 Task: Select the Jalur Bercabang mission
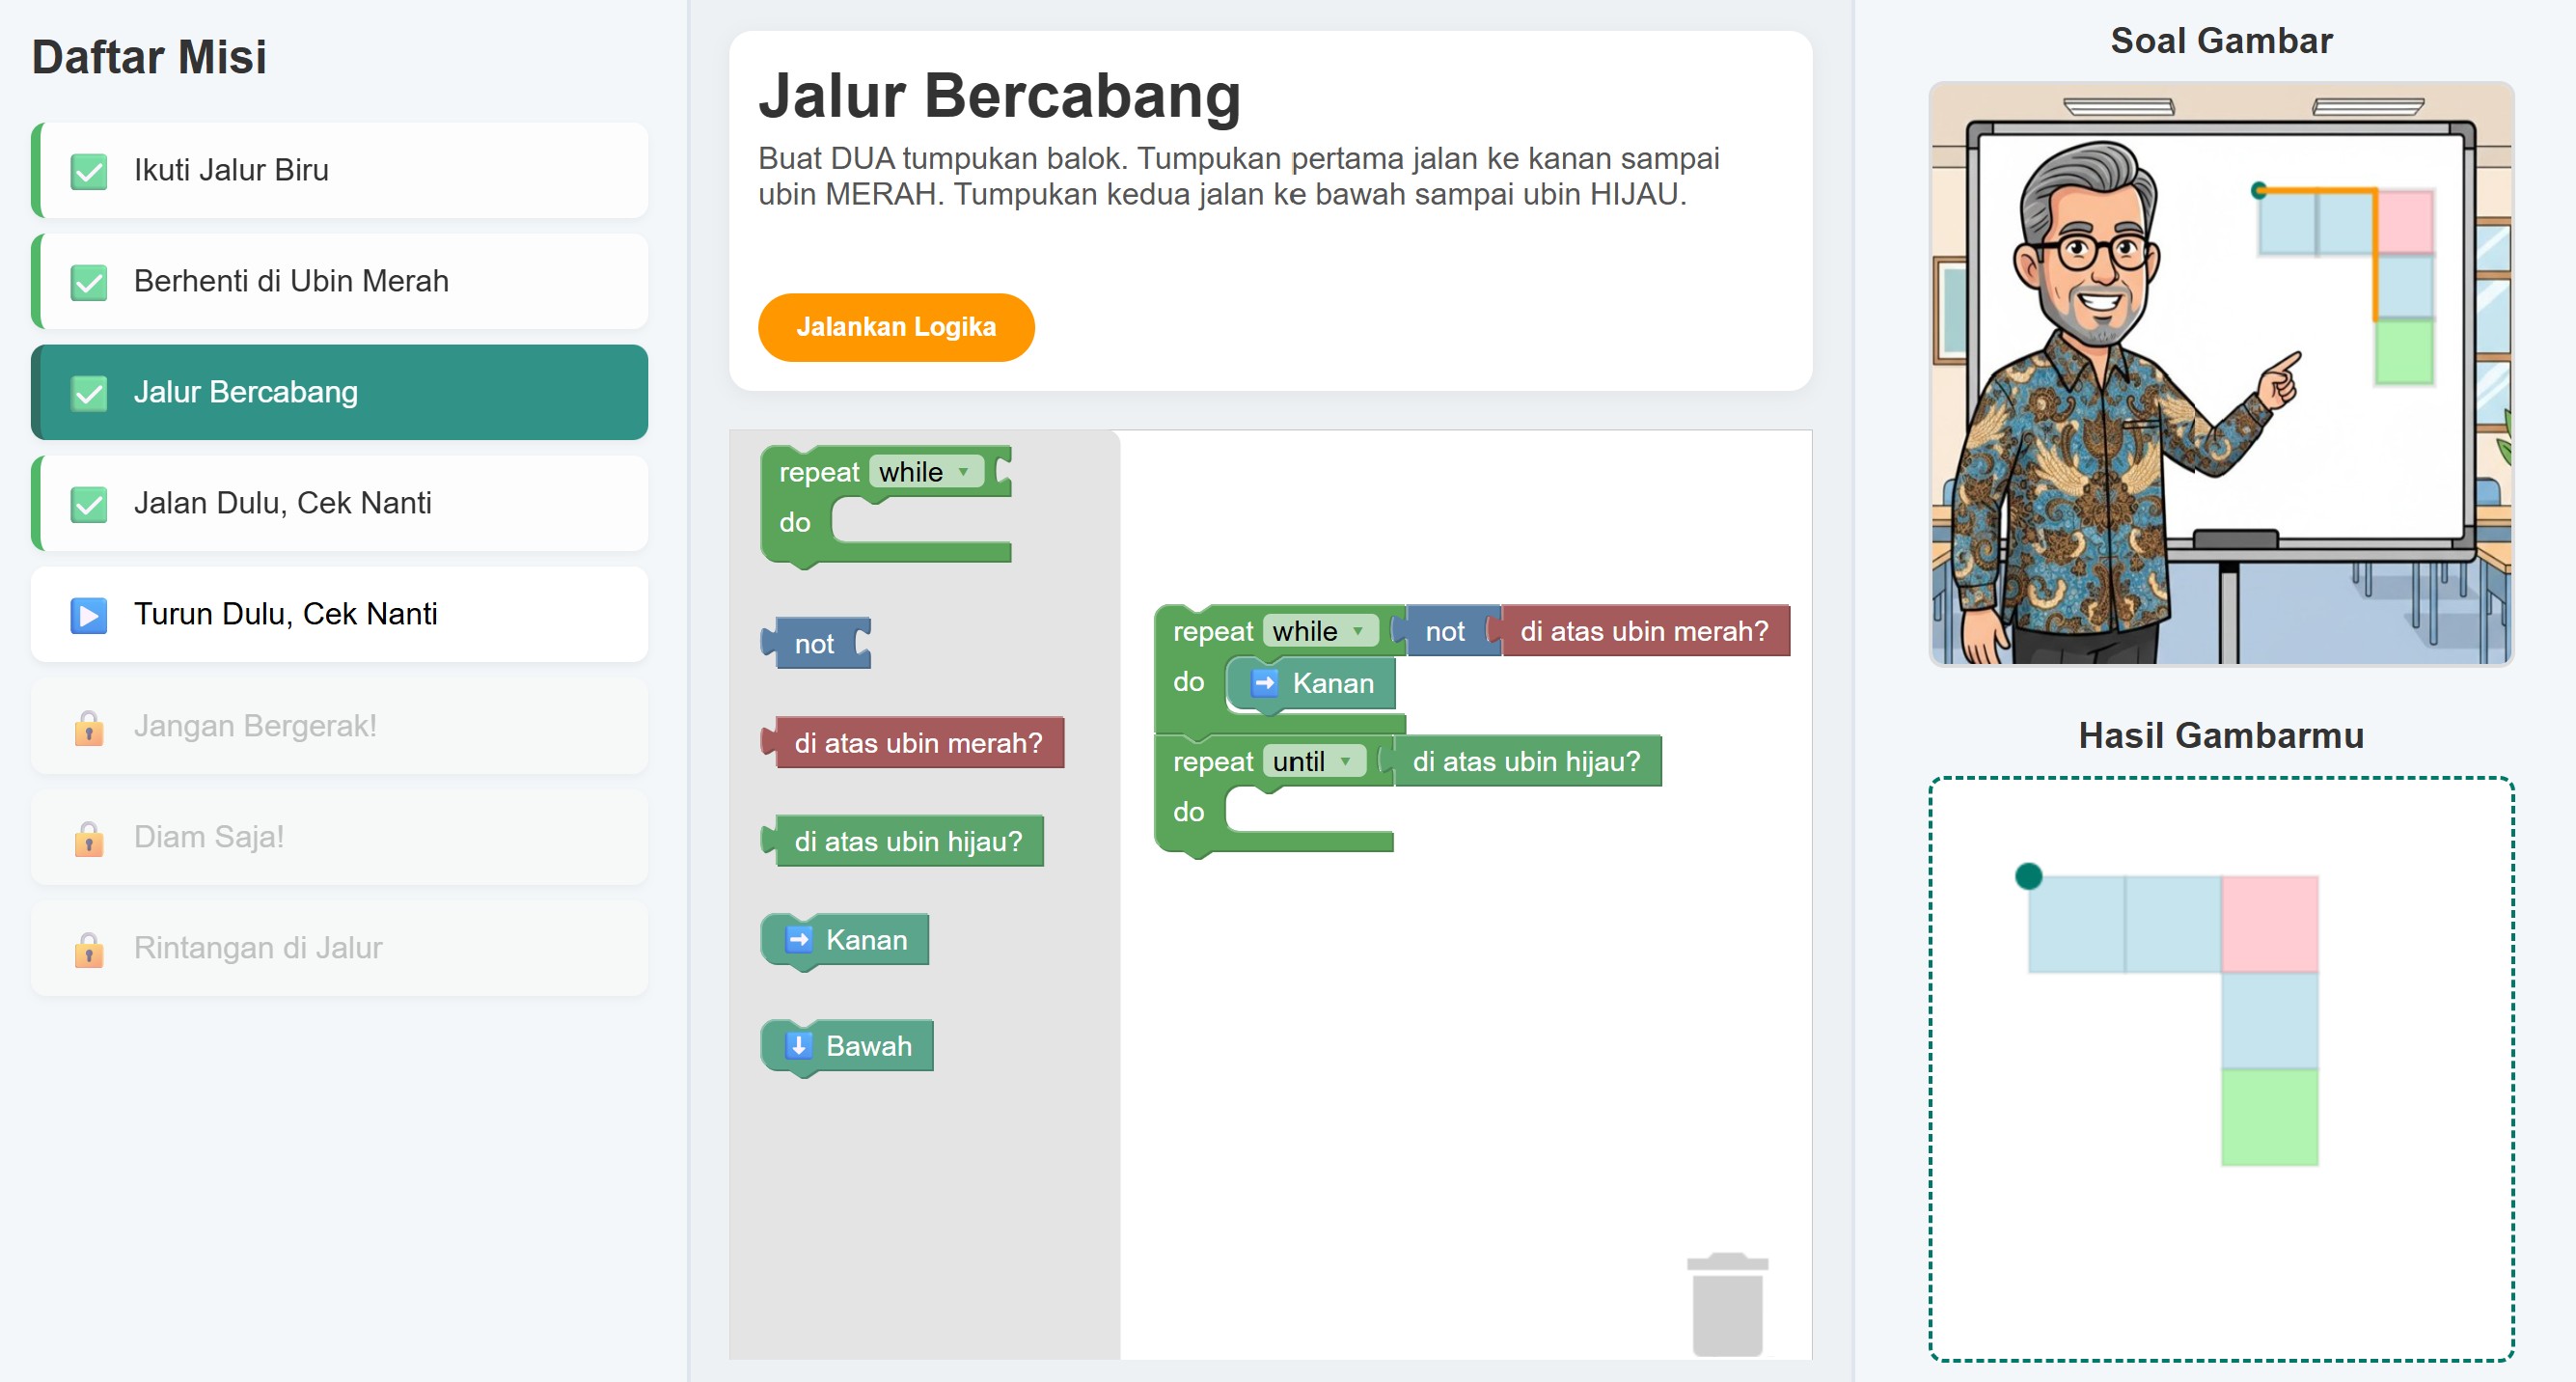point(340,392)
